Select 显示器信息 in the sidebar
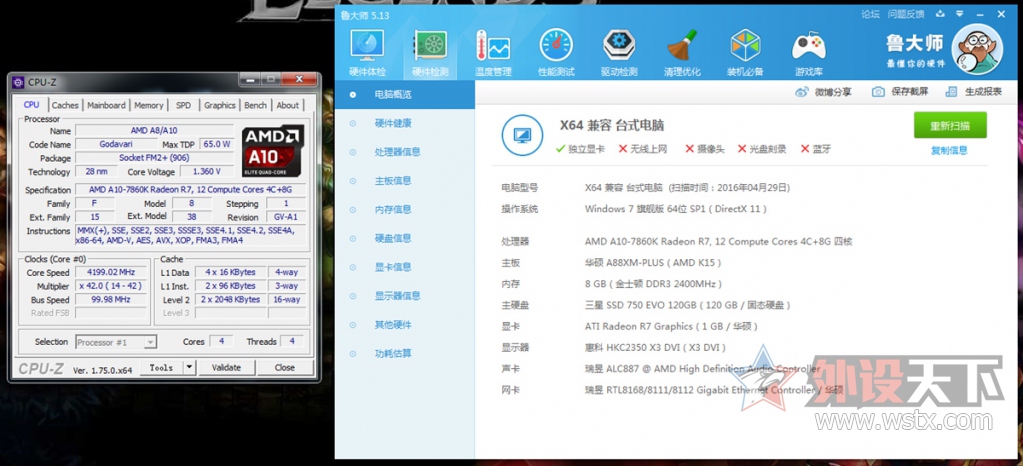Viewport: 1023px width, 466px height. click(x=405, y=296)
